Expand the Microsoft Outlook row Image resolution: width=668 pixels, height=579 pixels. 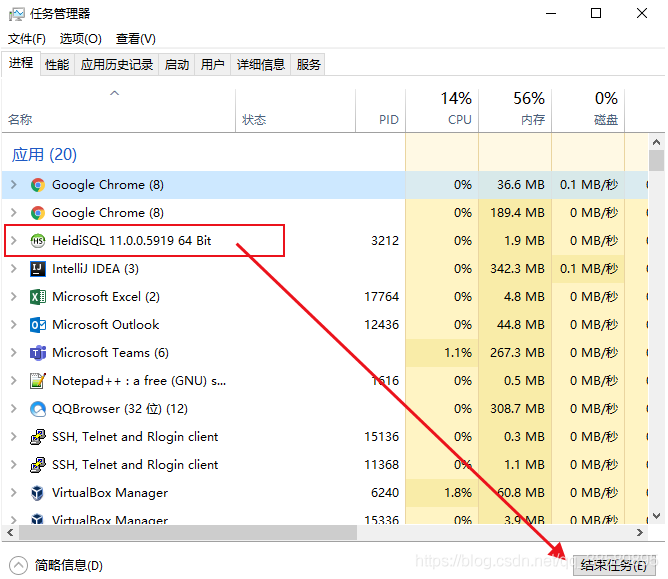point(14,325)
